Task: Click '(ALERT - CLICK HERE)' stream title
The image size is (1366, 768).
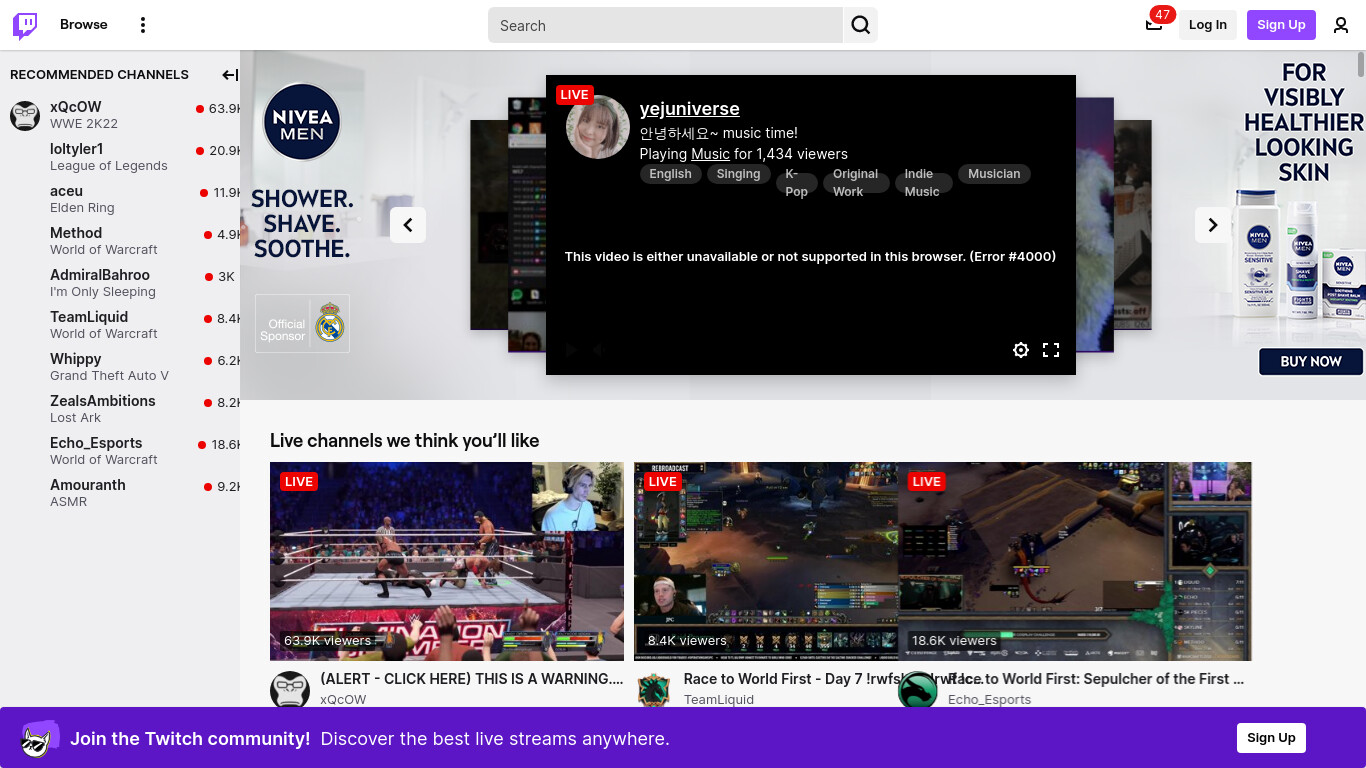Action: (472, 679)
